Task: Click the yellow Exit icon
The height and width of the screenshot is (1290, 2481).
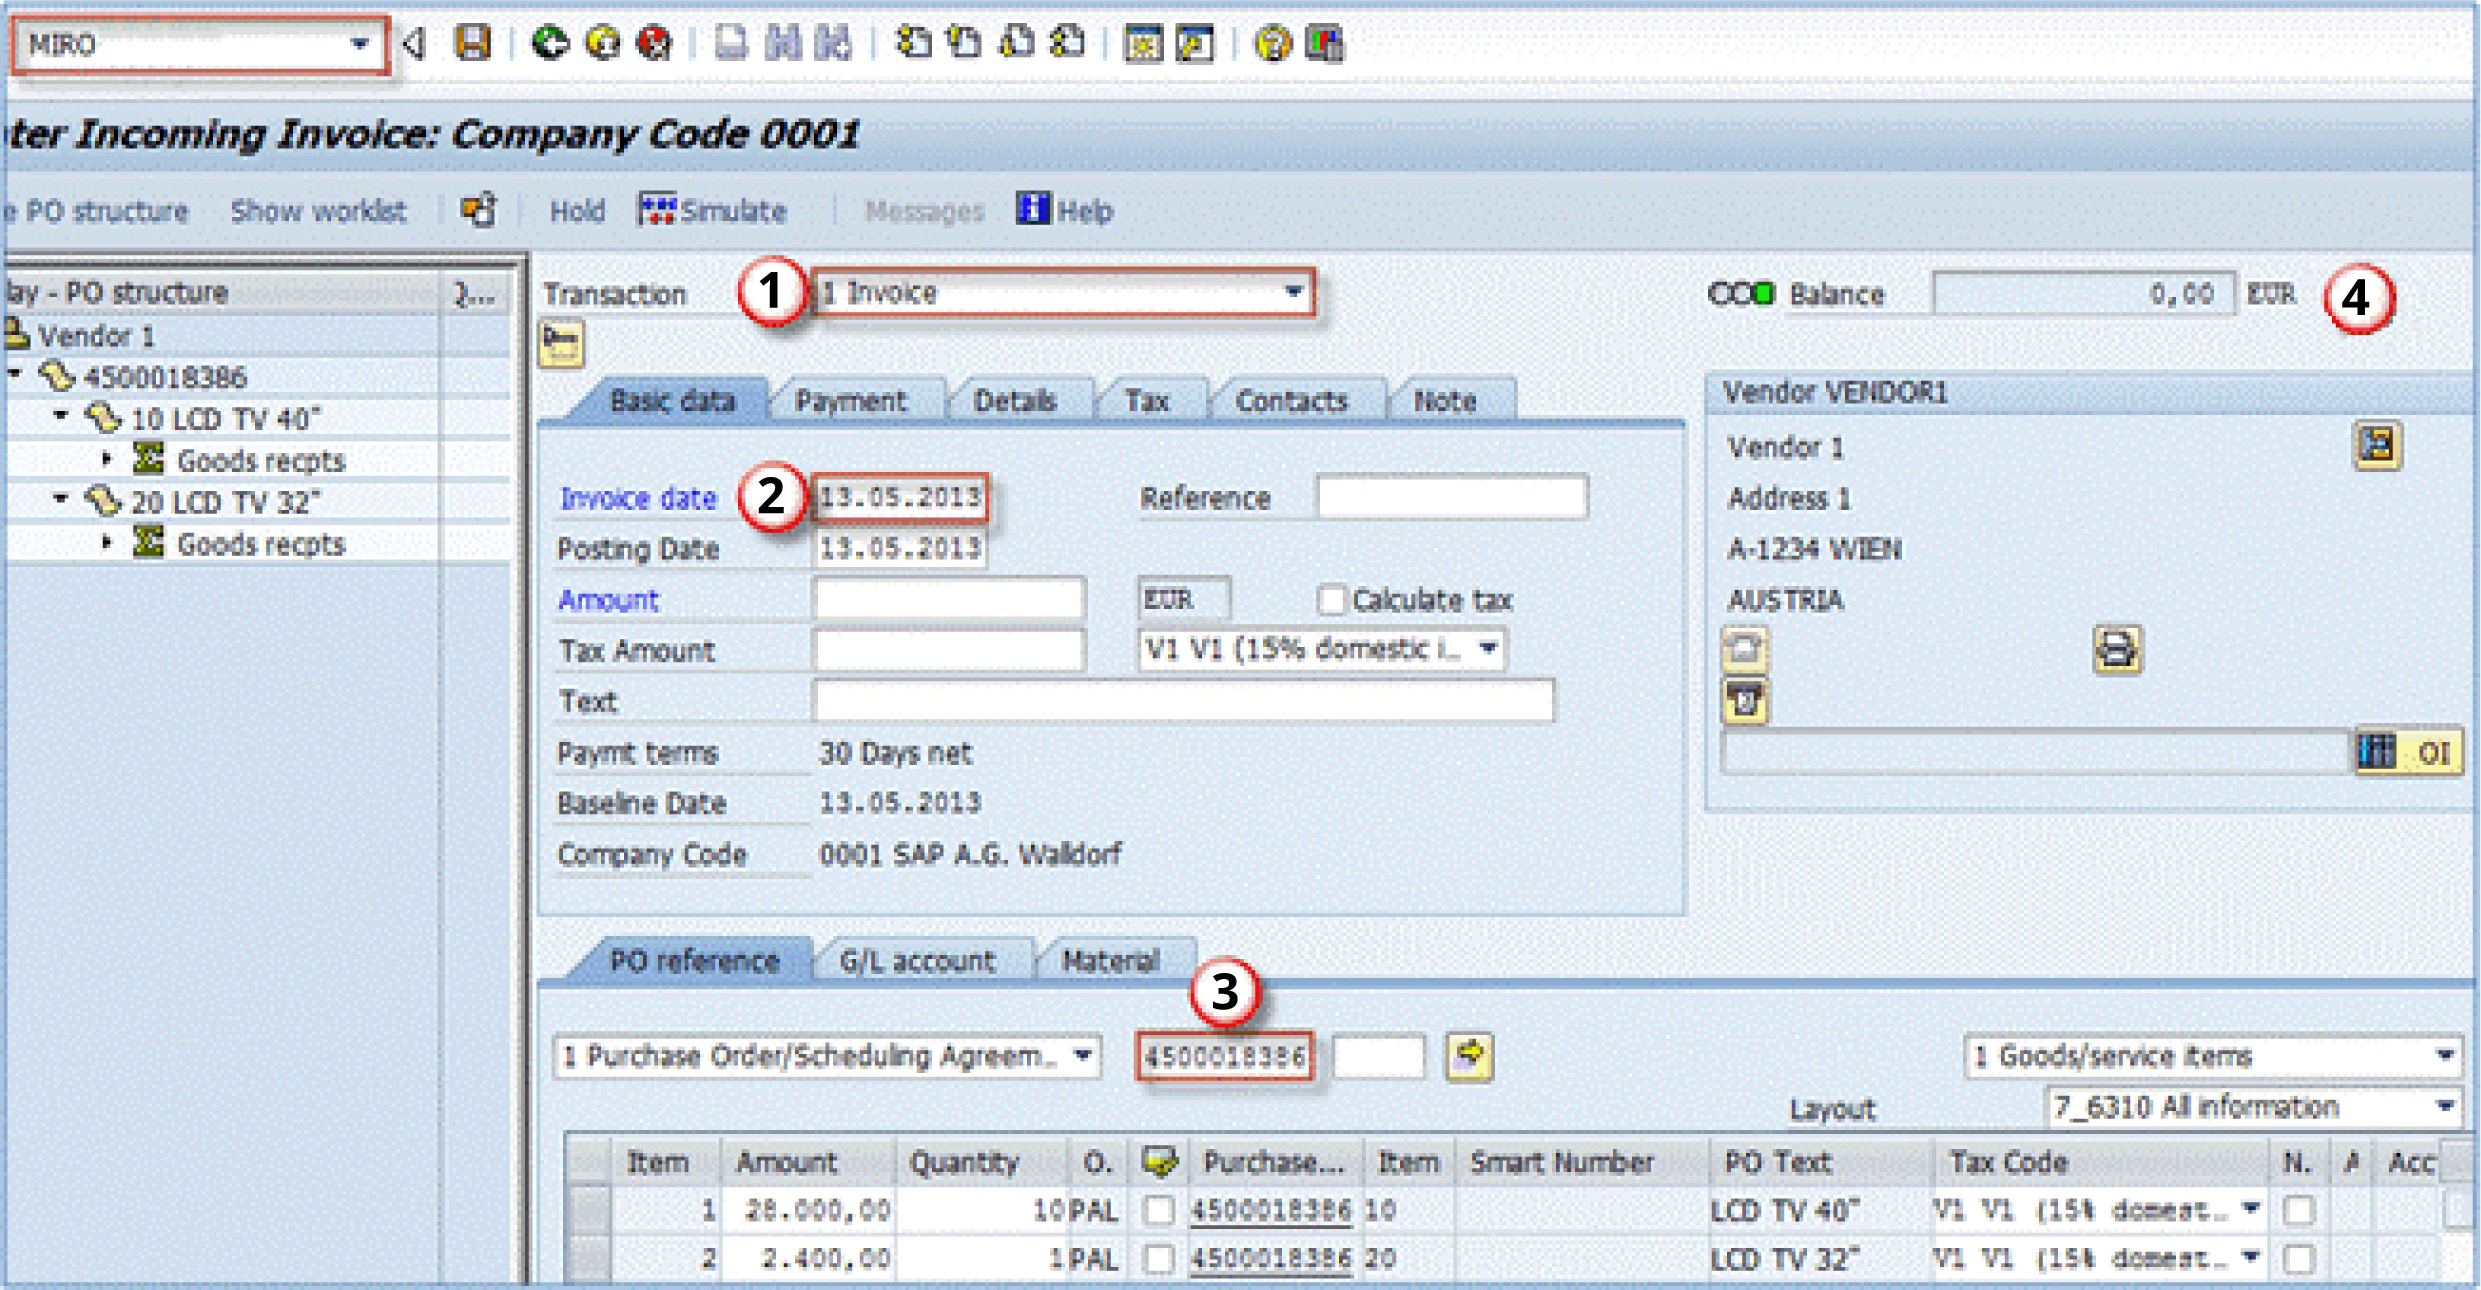Action: click(x=602, y=43)
